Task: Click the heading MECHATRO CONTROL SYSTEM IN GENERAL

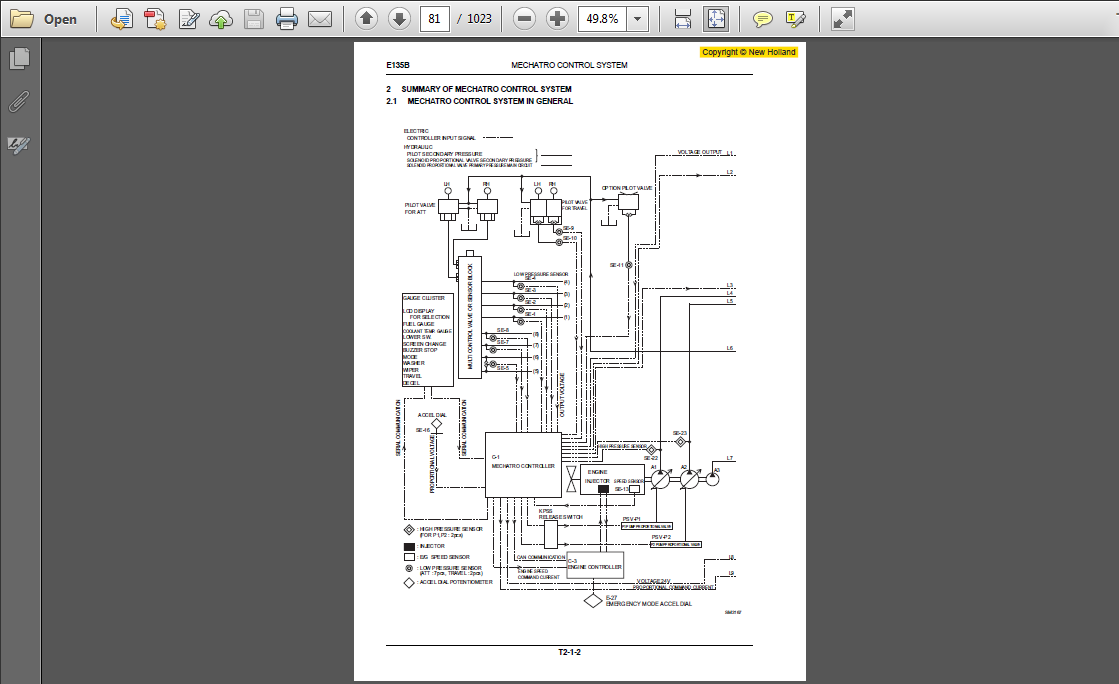Action: [x=490, y=101]
